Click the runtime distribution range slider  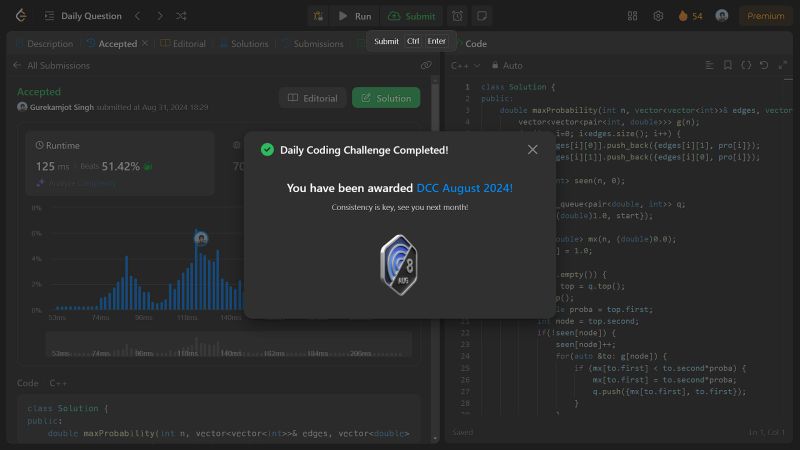229,345
